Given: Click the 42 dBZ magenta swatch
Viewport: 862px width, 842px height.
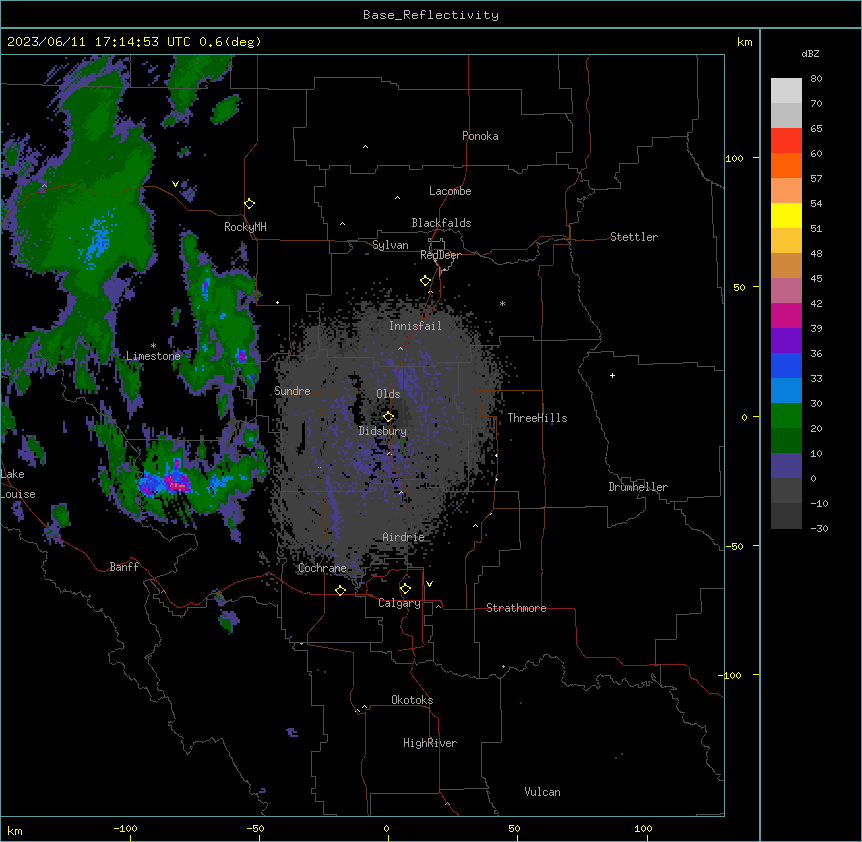Looking at the screenshot, I should [x=786, y=315].
